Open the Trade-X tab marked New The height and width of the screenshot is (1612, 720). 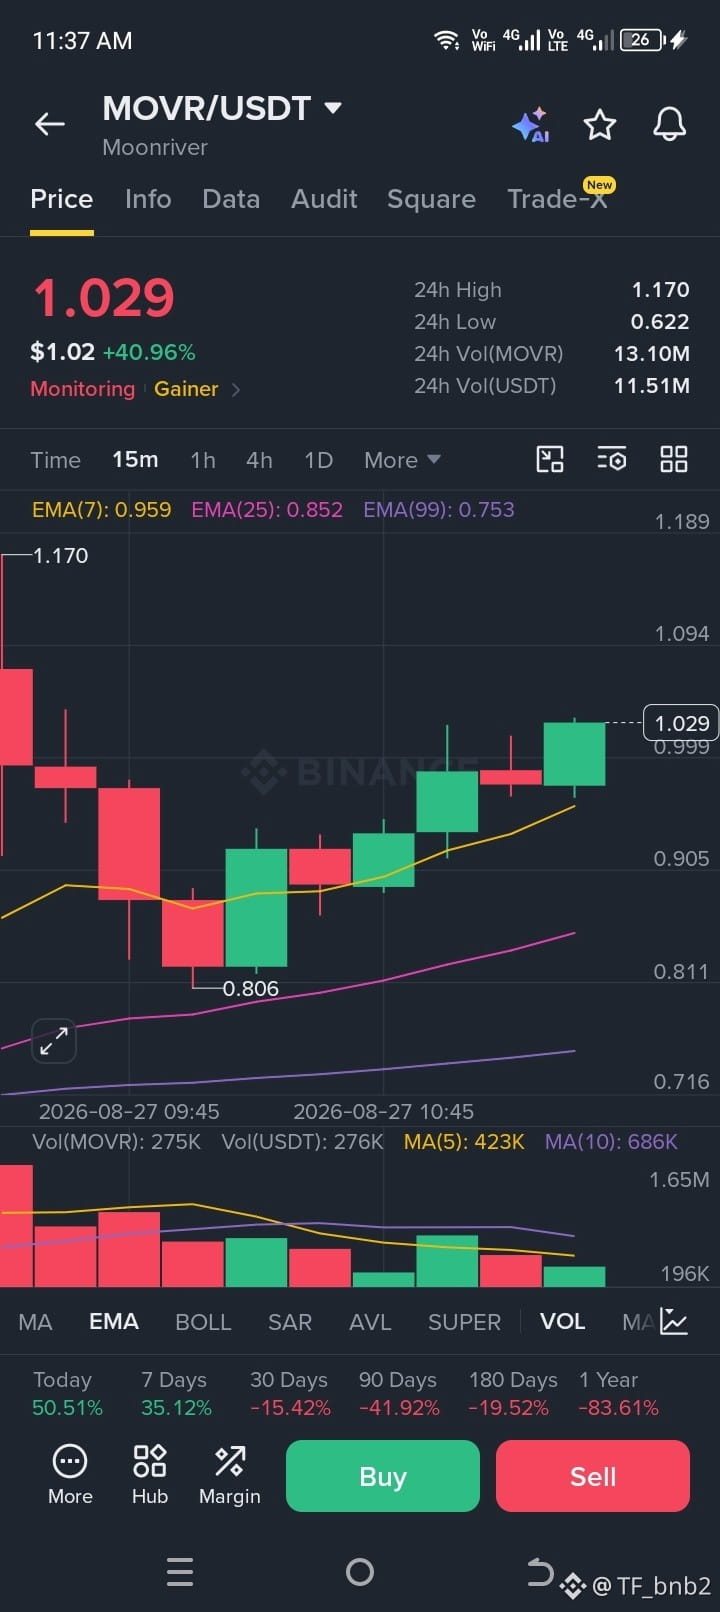pyautogui.click(x=560, y=197)
